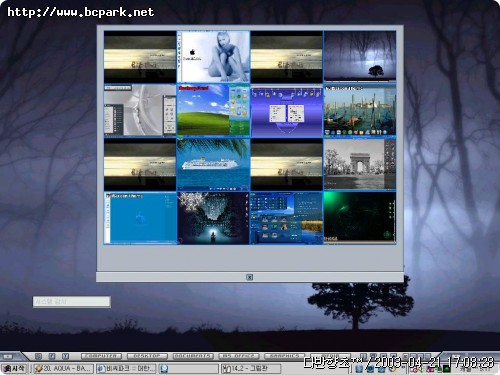Open the misty forest lone tree thumbnail
The height and width of the screenshot is (375, 500).
tap(360, 57)
